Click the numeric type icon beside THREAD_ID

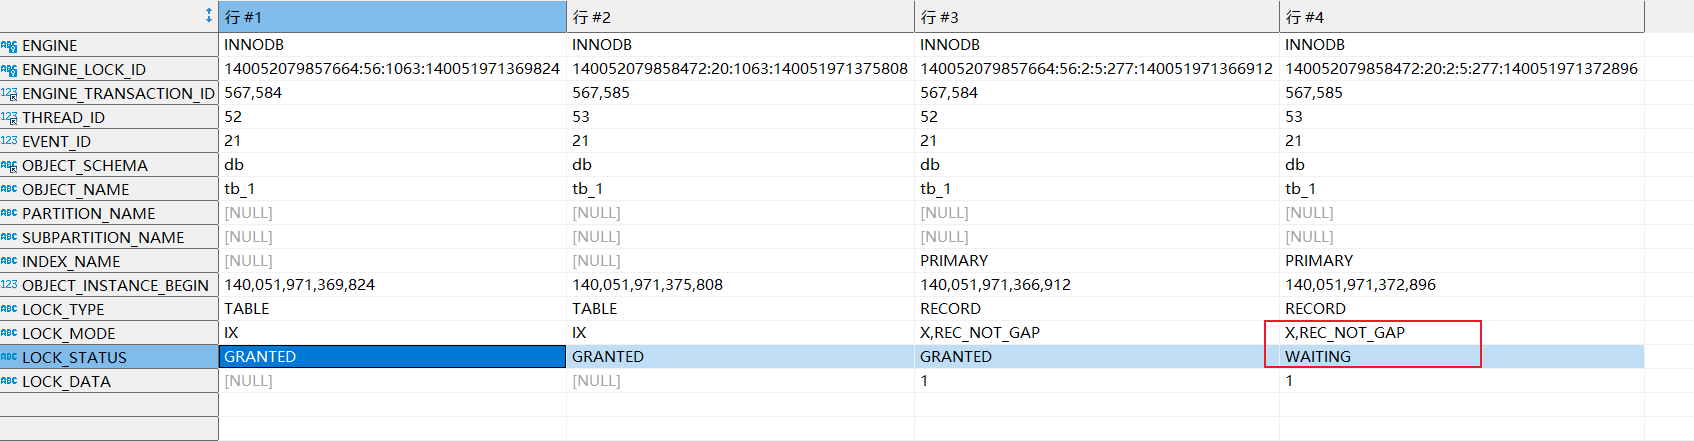click(x=9, y=118)
